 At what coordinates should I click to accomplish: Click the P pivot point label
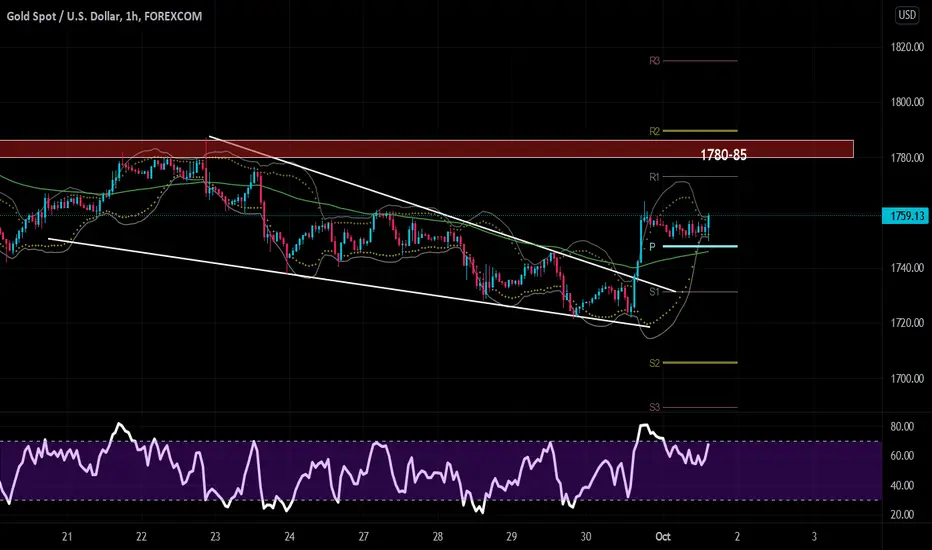click(x=653, y=247)
